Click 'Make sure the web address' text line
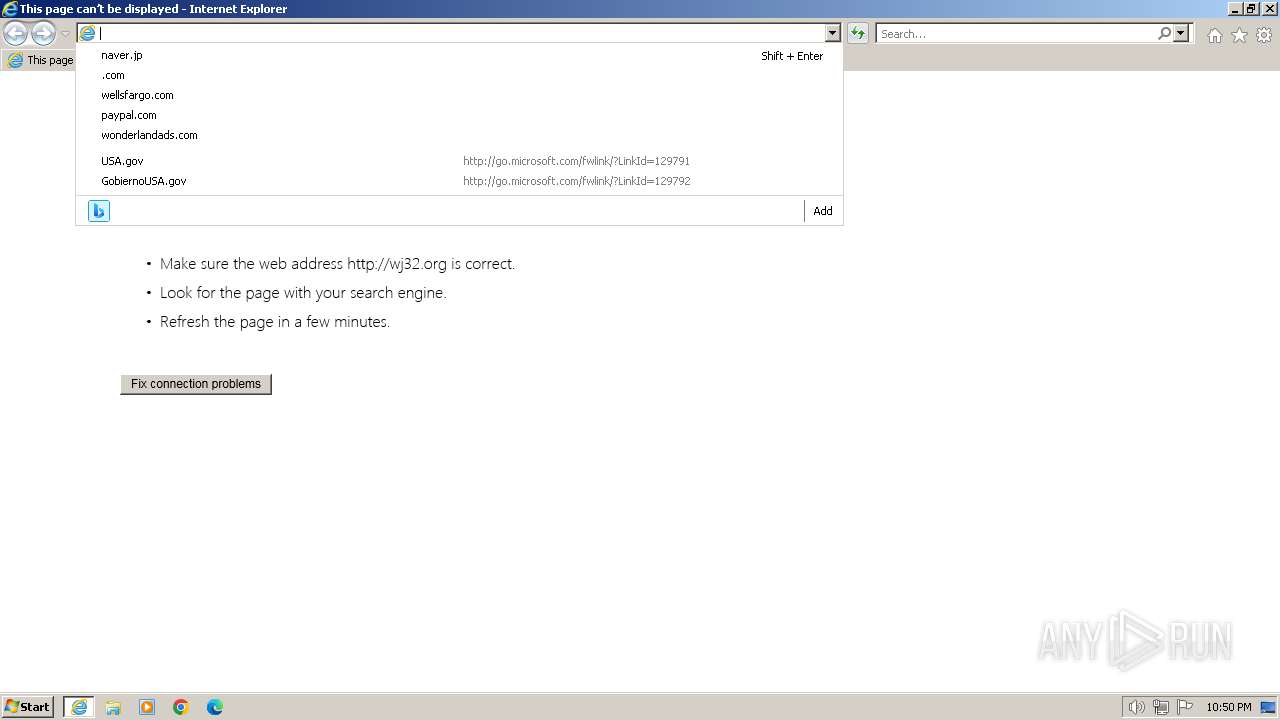 click(337, 264)
